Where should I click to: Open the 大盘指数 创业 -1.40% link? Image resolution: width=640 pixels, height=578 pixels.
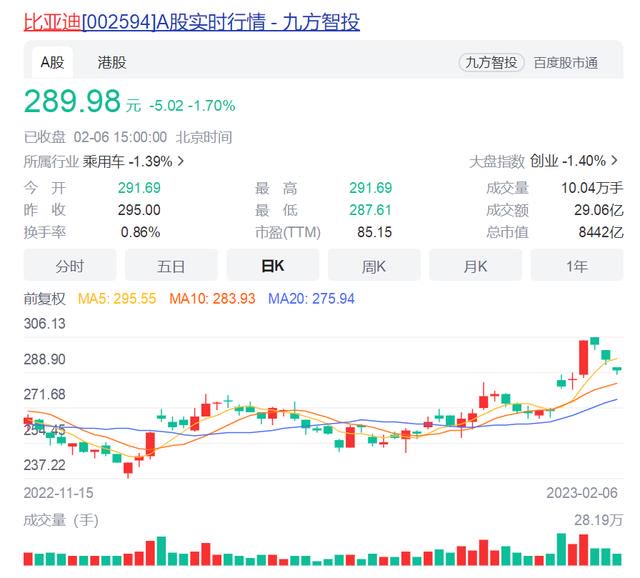click(543, 161)
